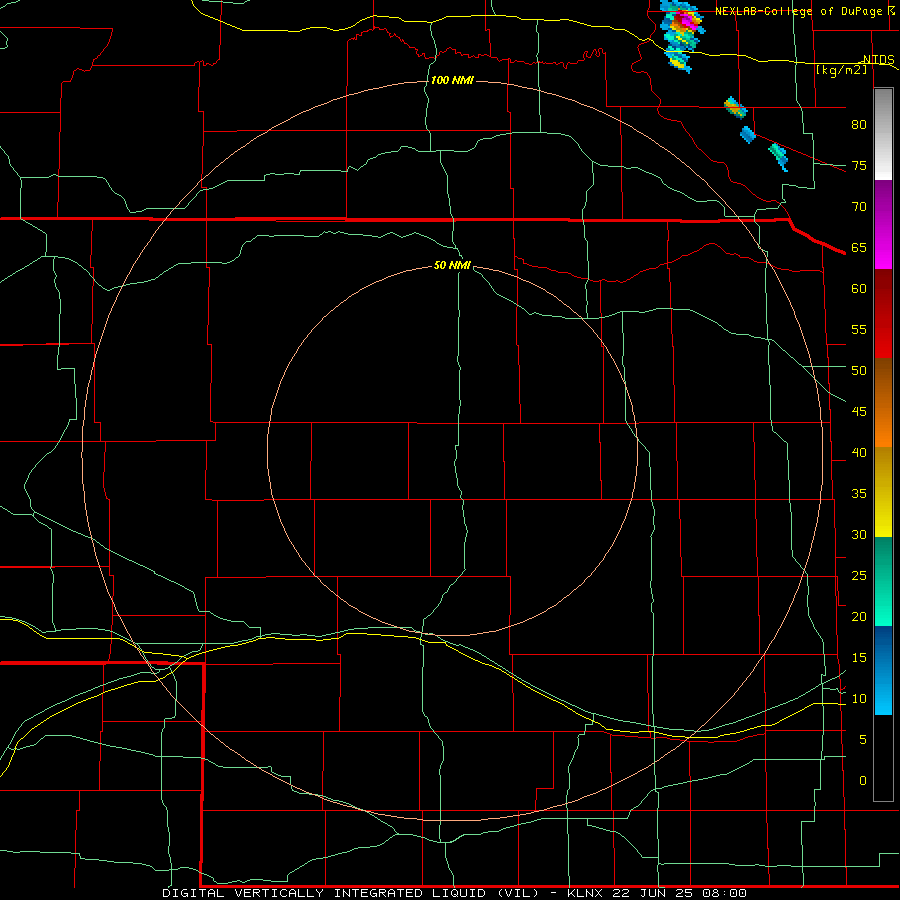This screenshot has width=900, height=900.
Task: Select the 70 value on the VIL scale
Action: [859, 207]
